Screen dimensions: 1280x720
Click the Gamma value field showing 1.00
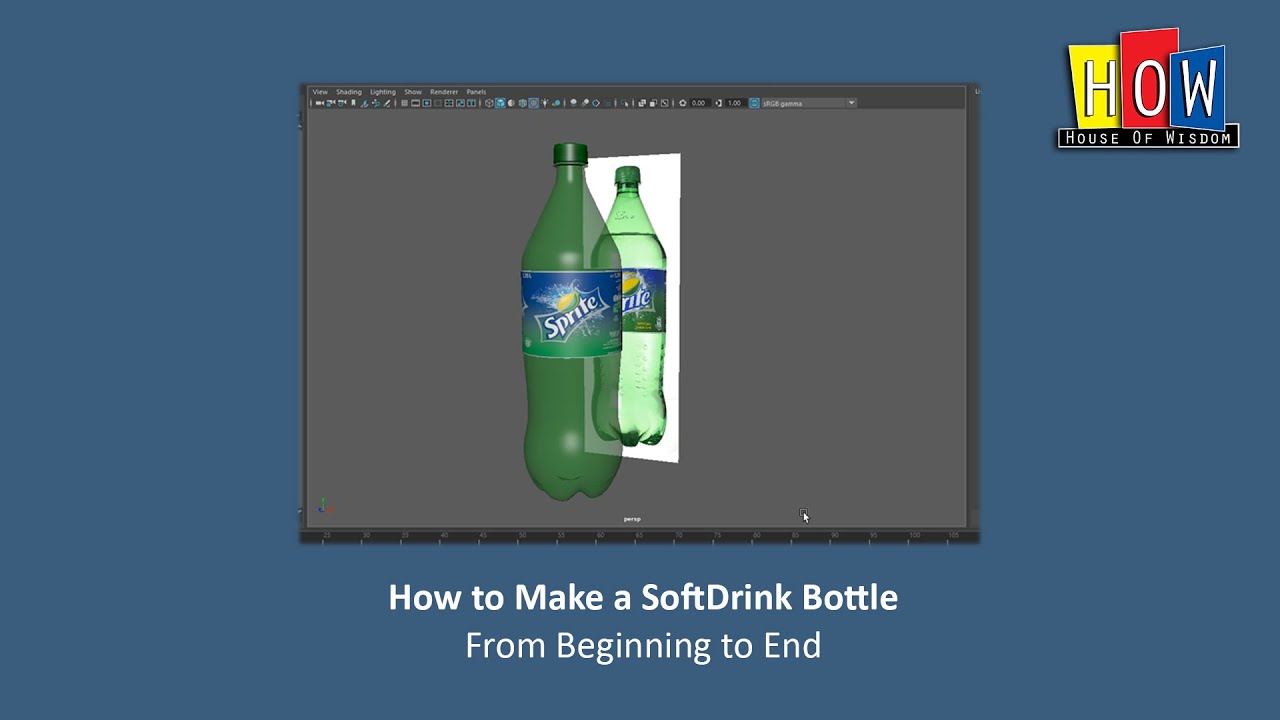pos(735,103)
